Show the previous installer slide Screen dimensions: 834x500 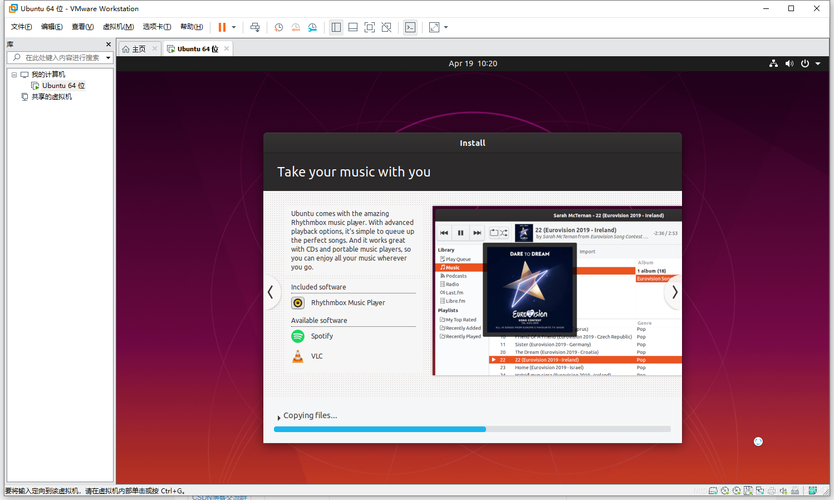point(271,292)
